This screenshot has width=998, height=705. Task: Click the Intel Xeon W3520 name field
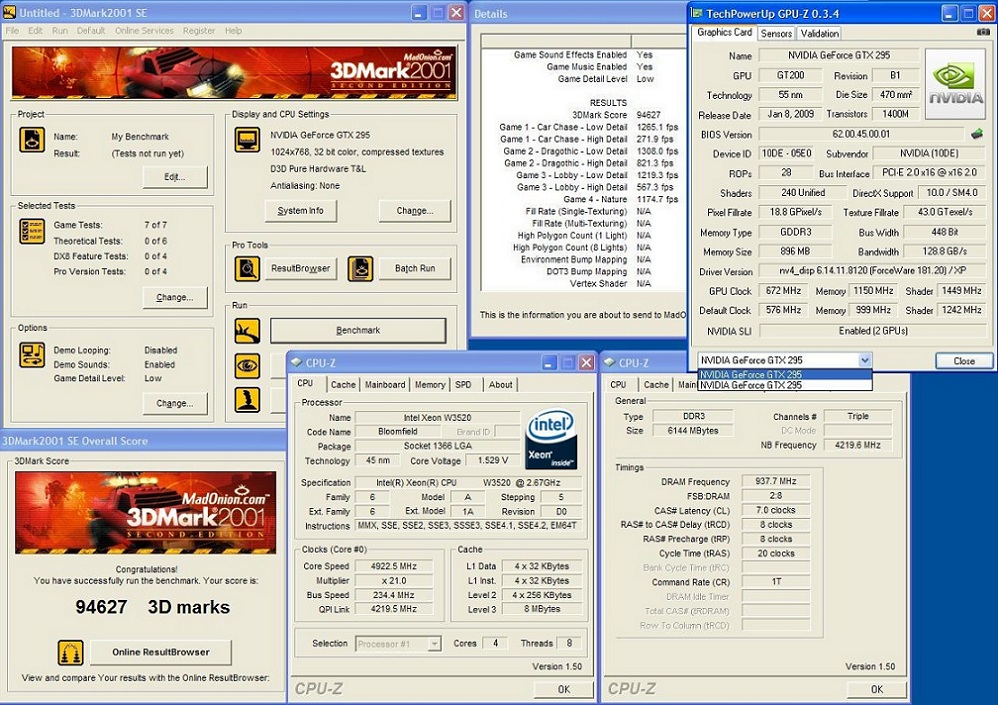tap(437, 418)
